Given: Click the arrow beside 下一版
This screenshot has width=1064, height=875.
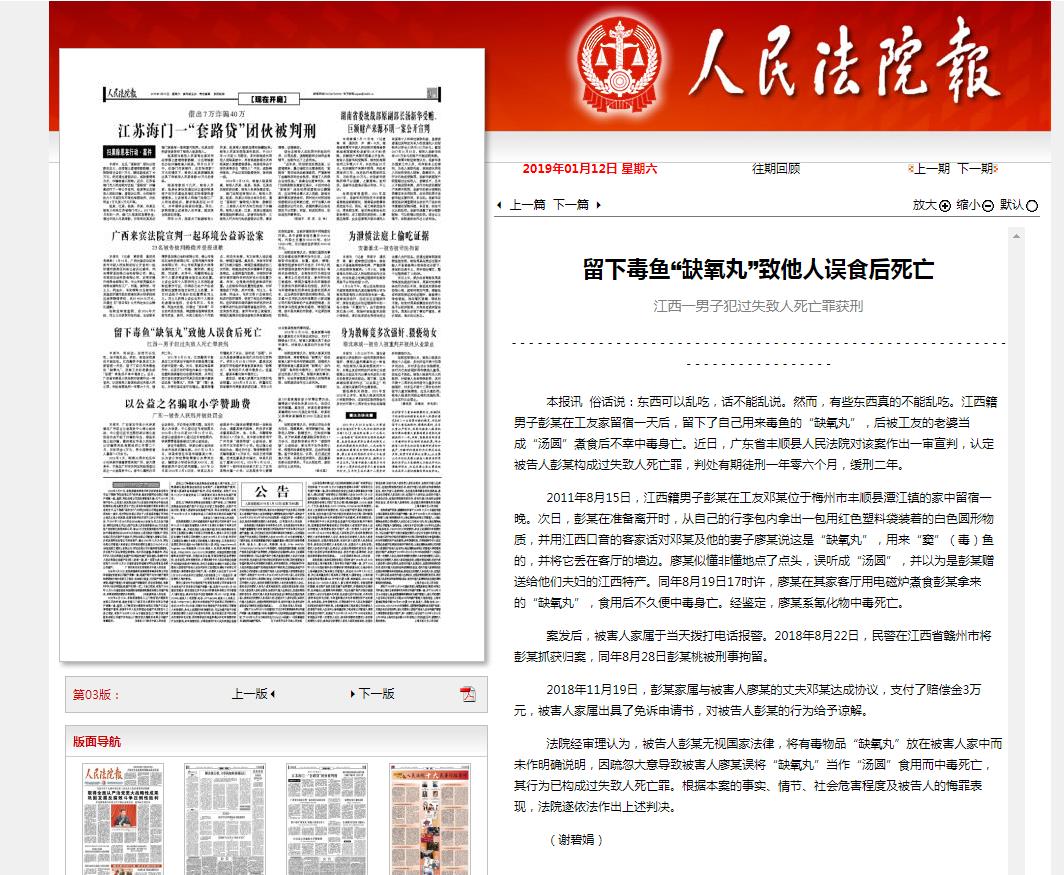Looking at the screenshot, I should [353, 694].
